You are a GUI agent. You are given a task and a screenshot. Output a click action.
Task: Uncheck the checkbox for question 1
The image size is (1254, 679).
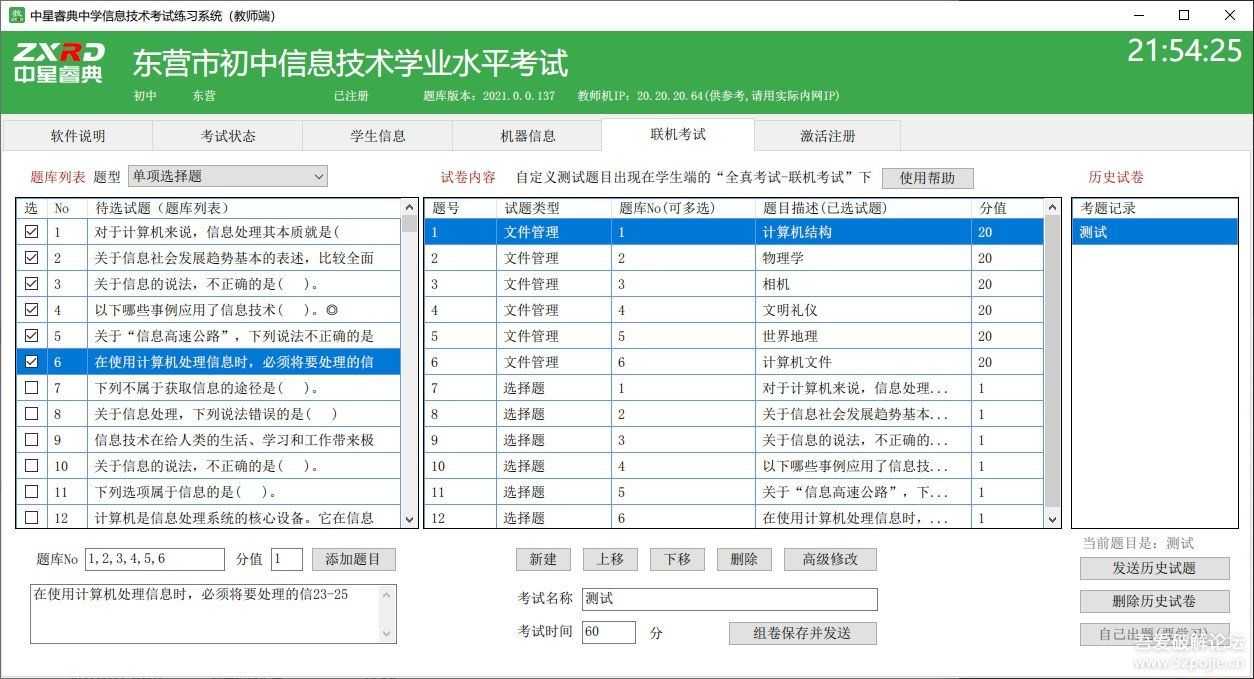[31, 231]
